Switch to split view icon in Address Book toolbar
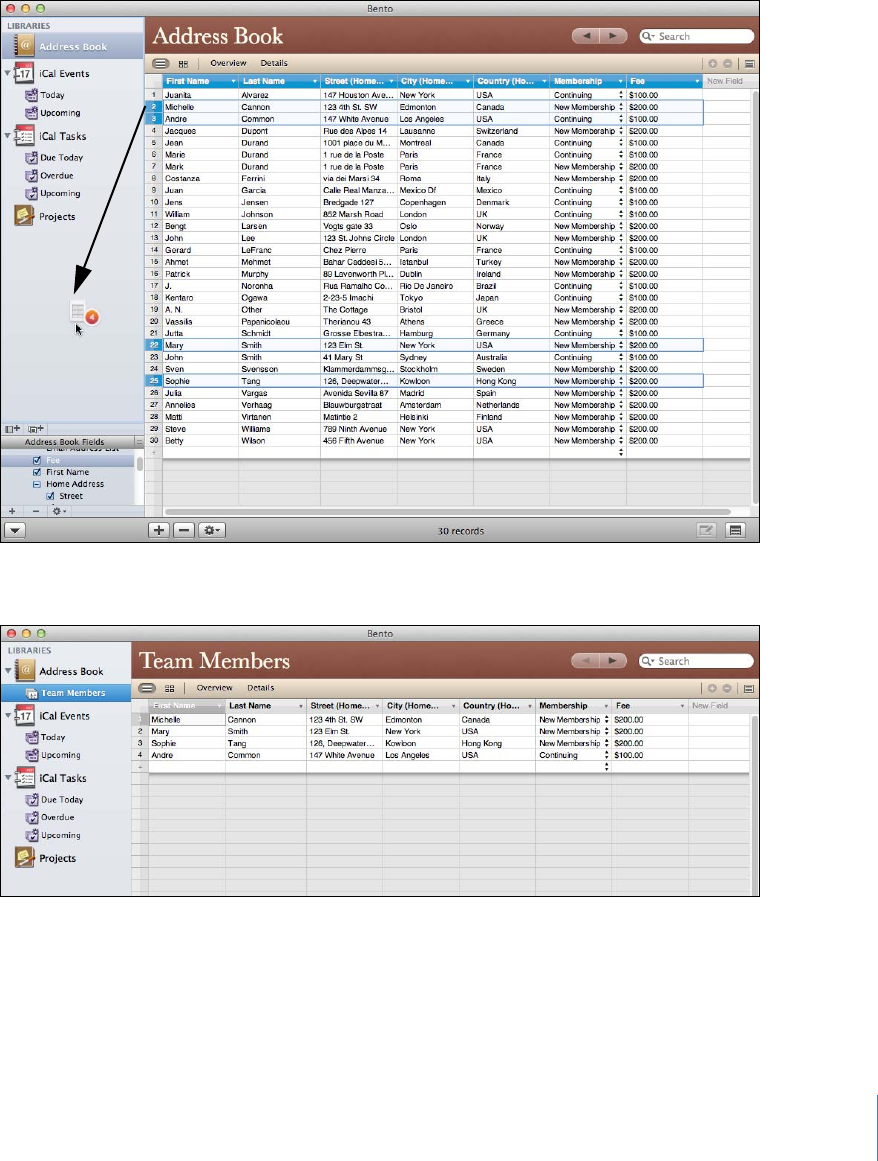This screenshot has width=878, height=1161. click(x=183, y=64)
